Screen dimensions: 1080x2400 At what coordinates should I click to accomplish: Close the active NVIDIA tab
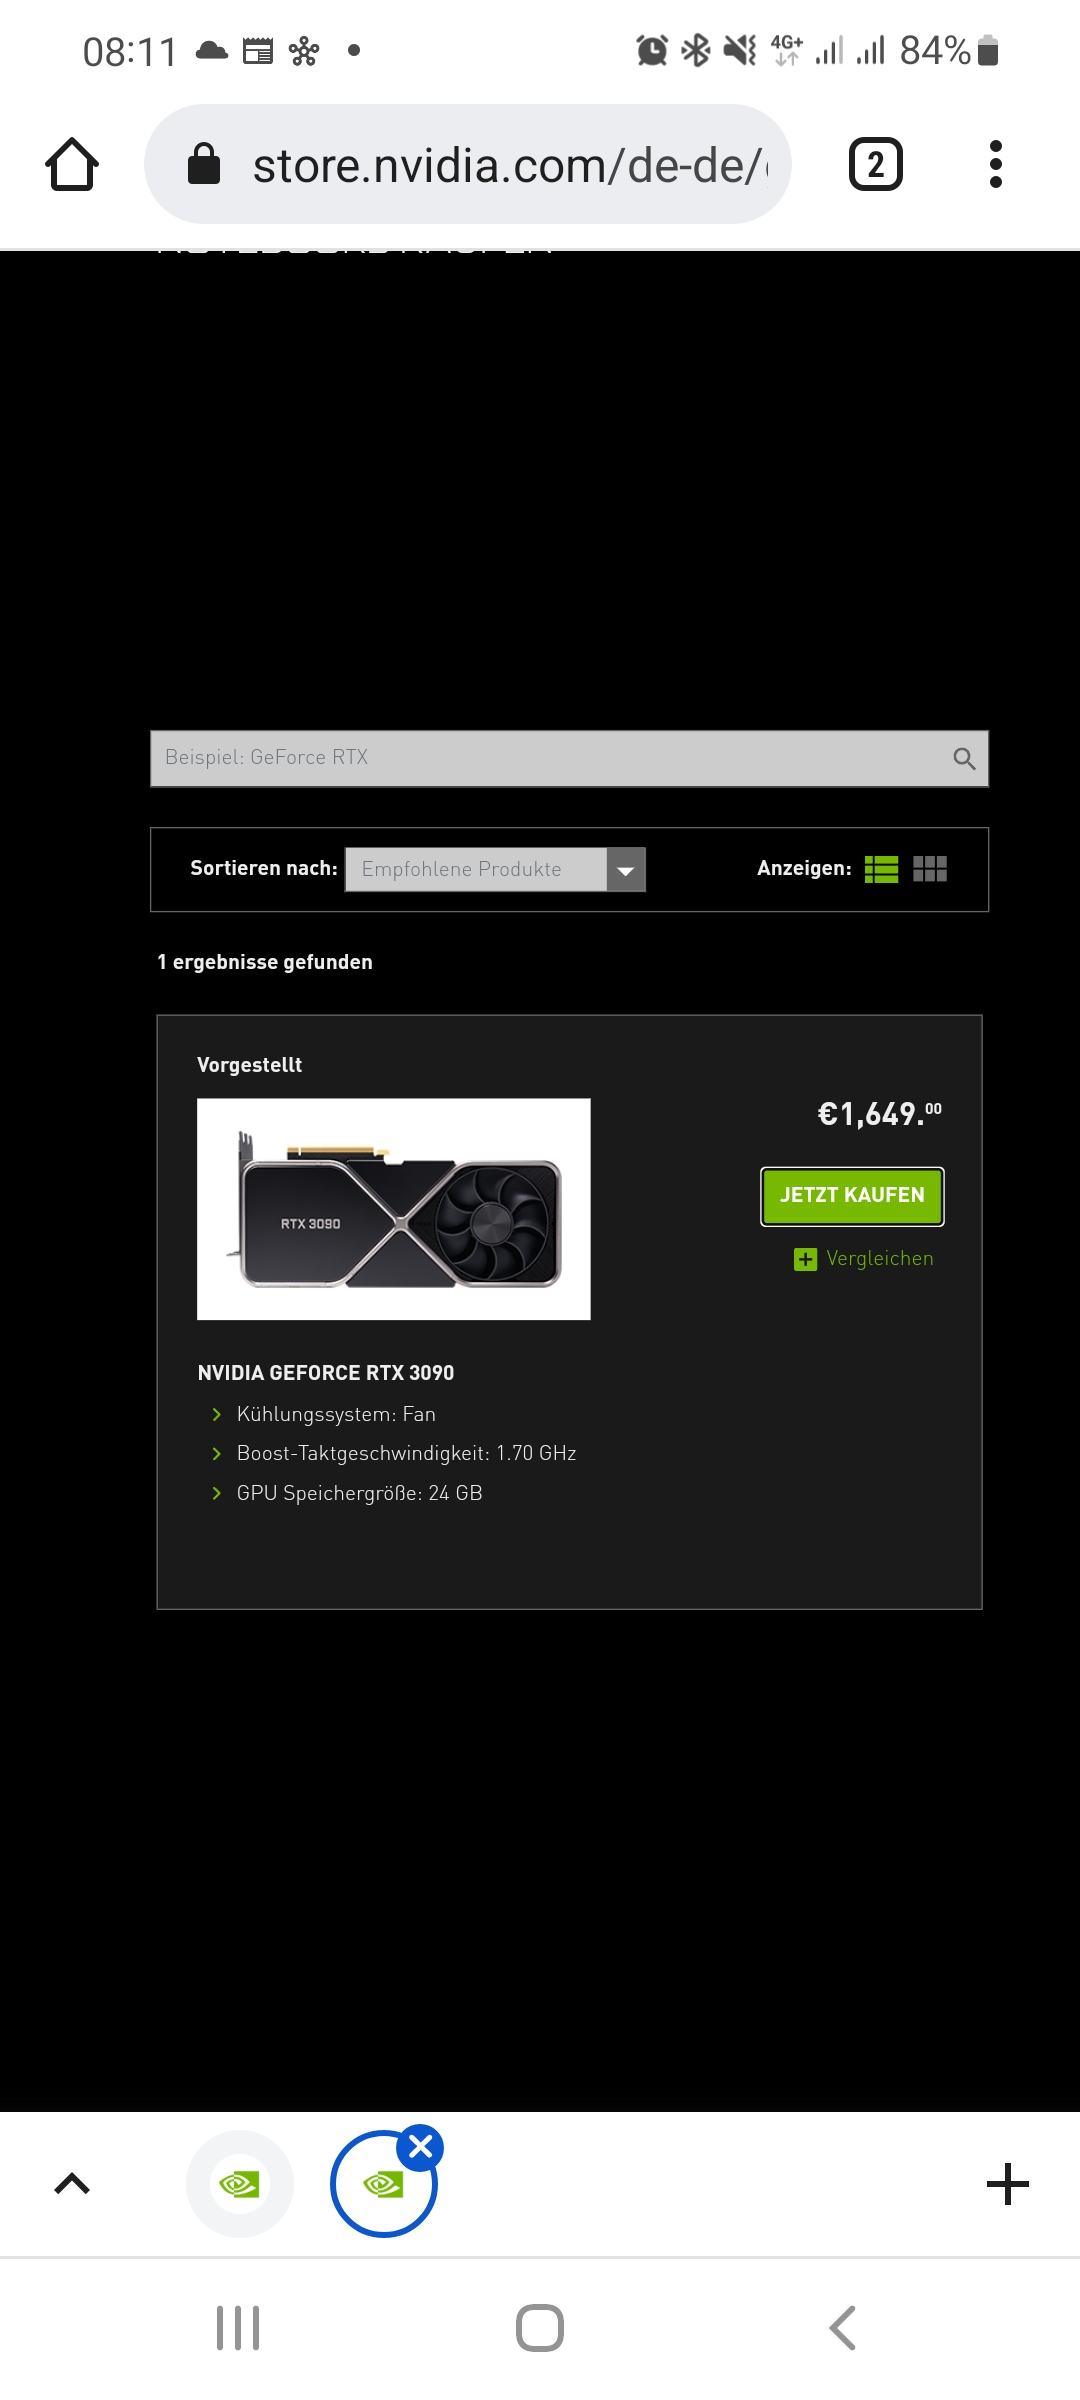pos(421,2147)
